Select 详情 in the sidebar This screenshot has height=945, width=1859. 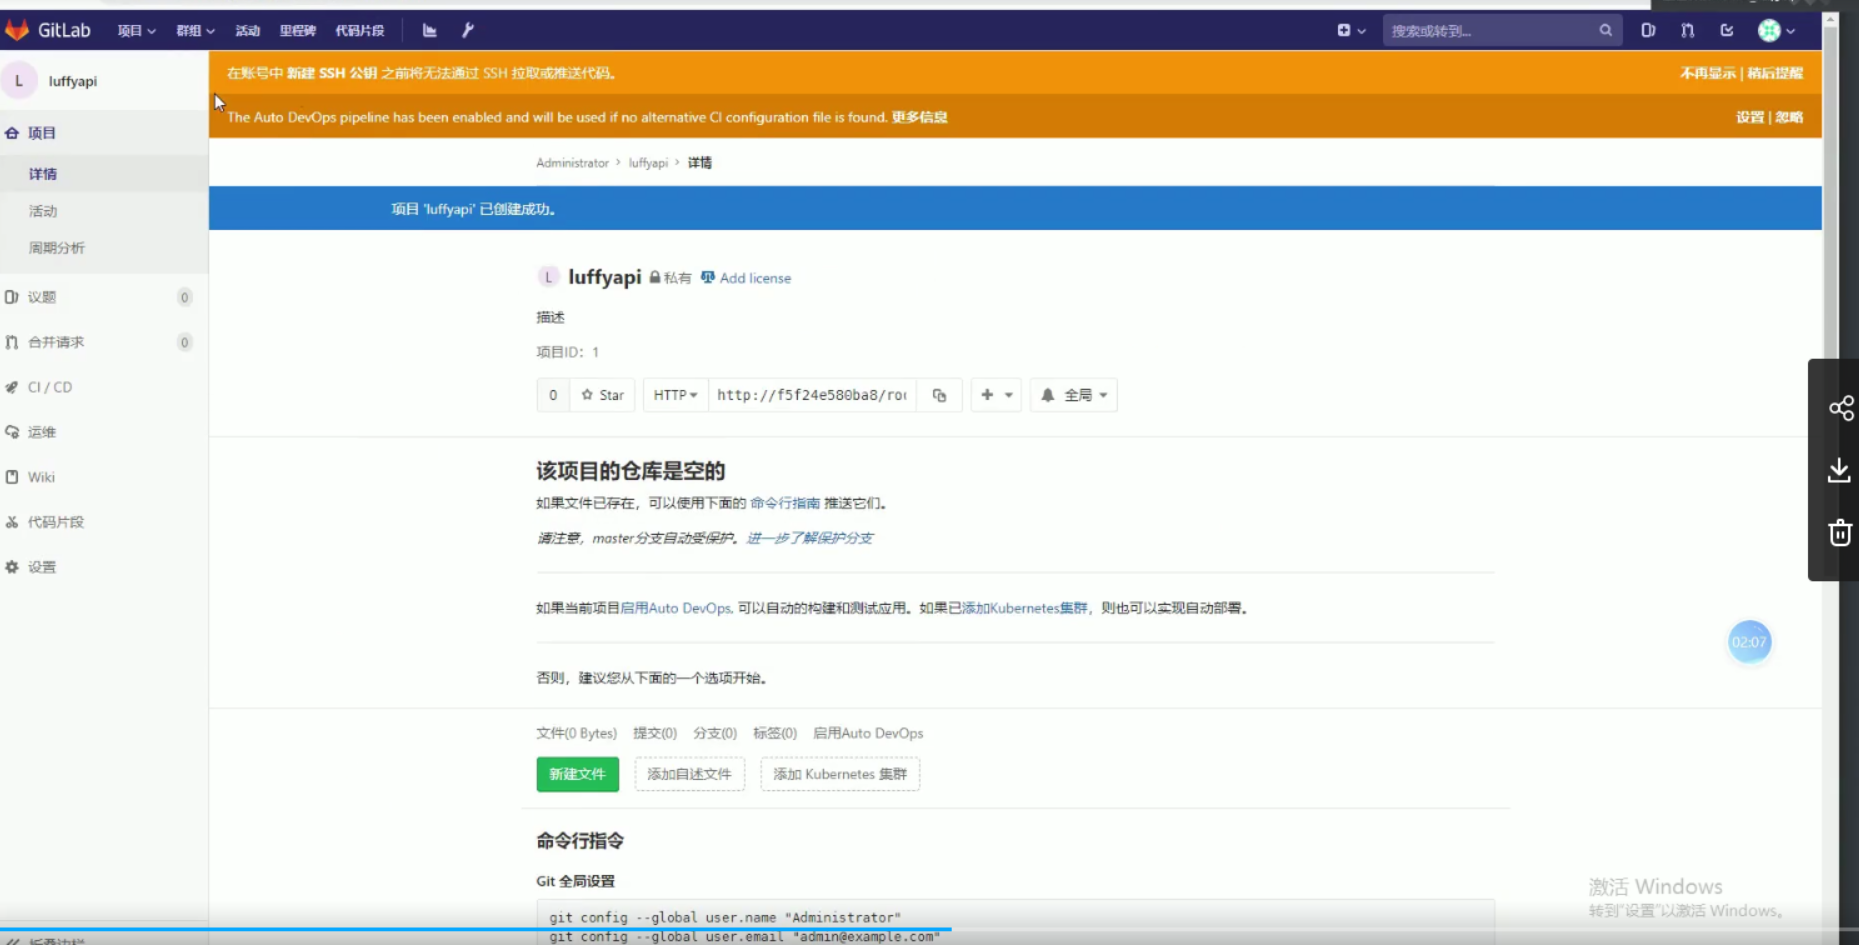[43, 174]
